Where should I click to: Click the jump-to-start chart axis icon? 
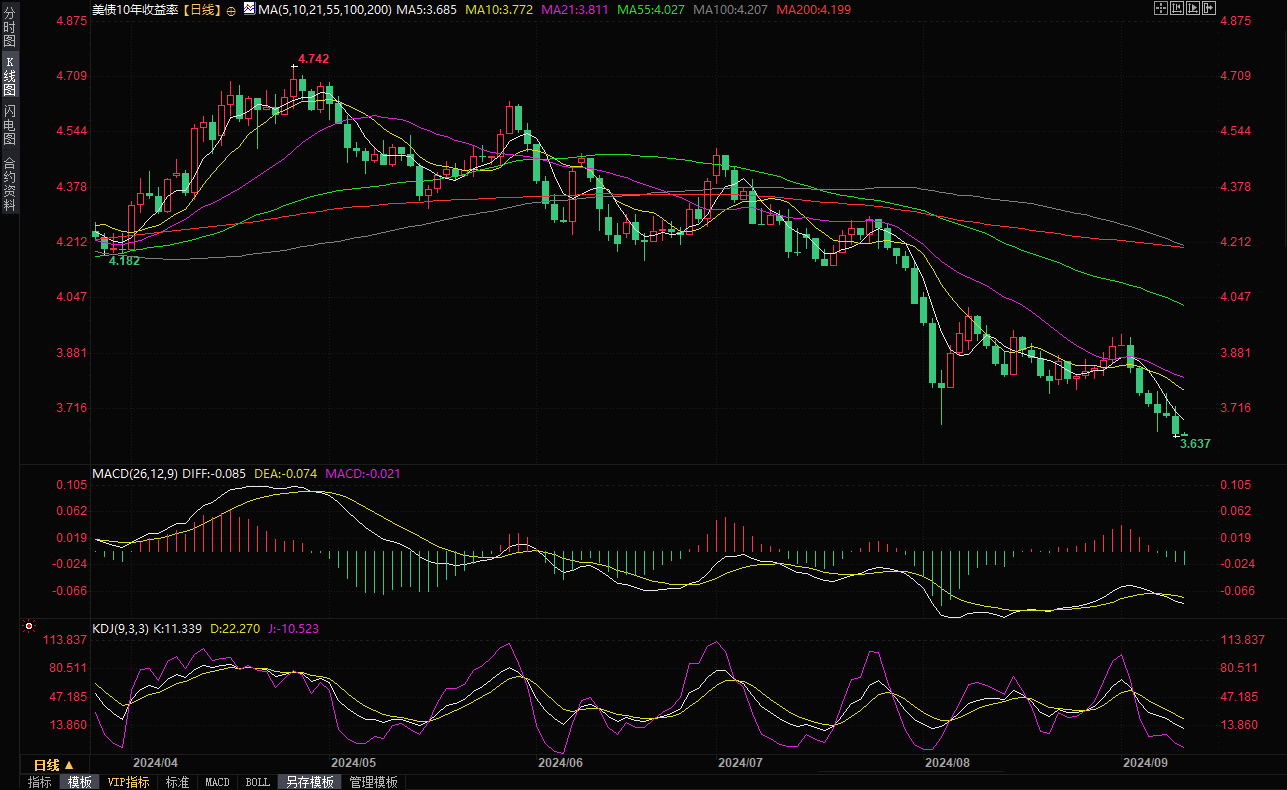(1177, 8)
